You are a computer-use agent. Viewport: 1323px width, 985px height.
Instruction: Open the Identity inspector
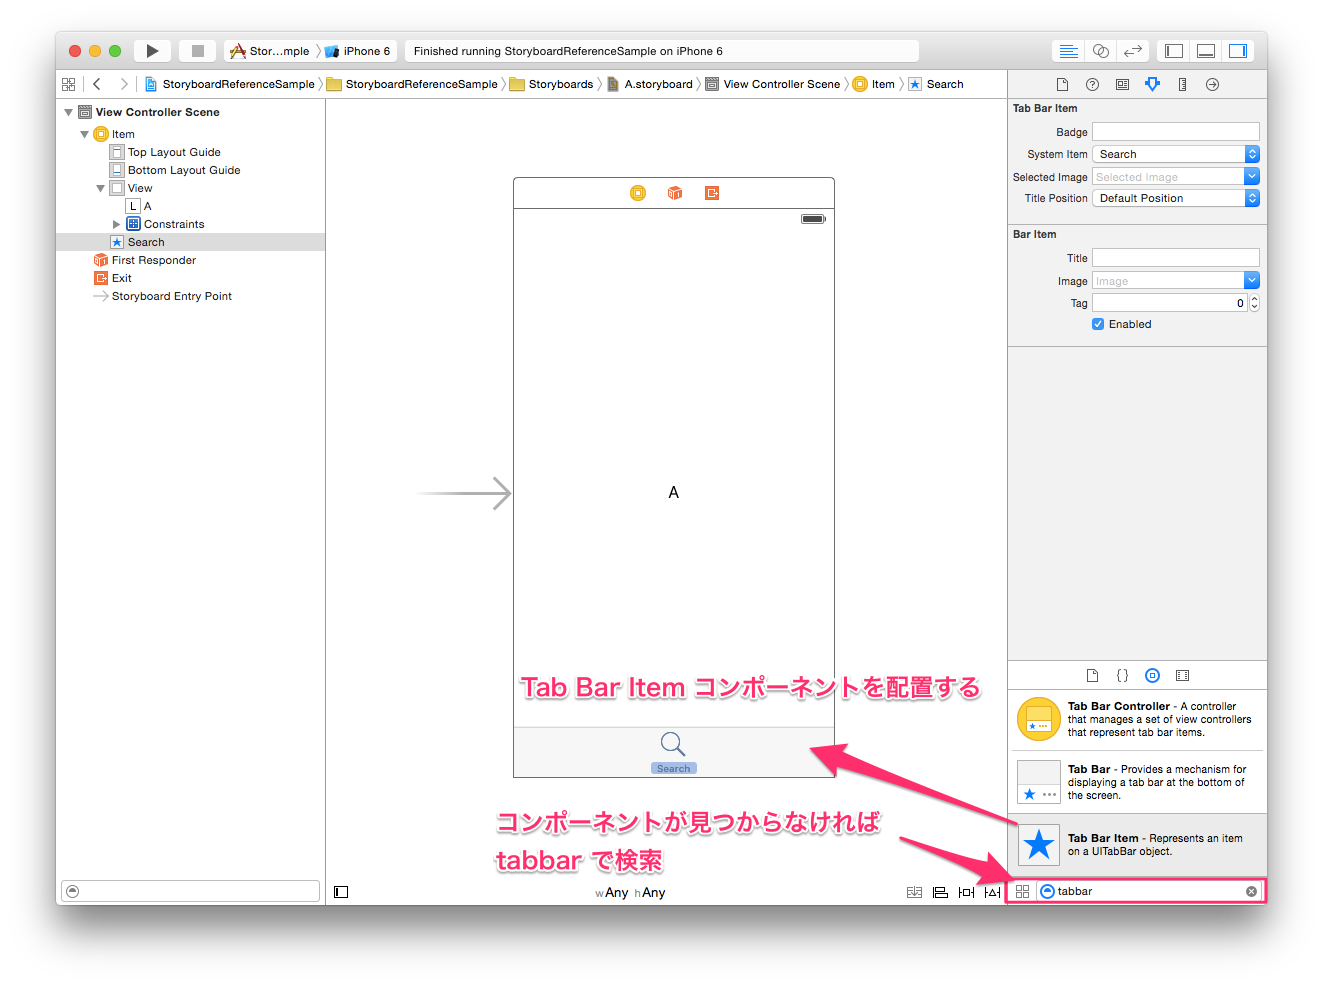coord(1122,85)
